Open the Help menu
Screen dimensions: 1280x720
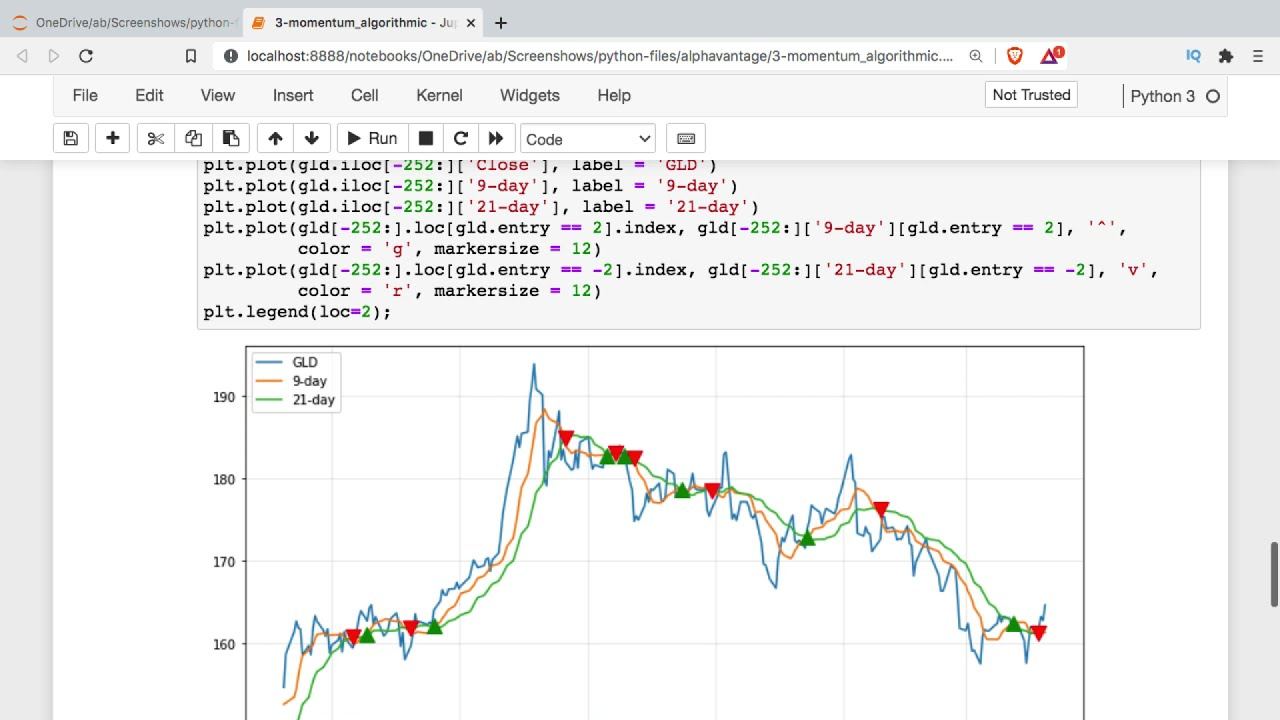(x=614, y=95)
